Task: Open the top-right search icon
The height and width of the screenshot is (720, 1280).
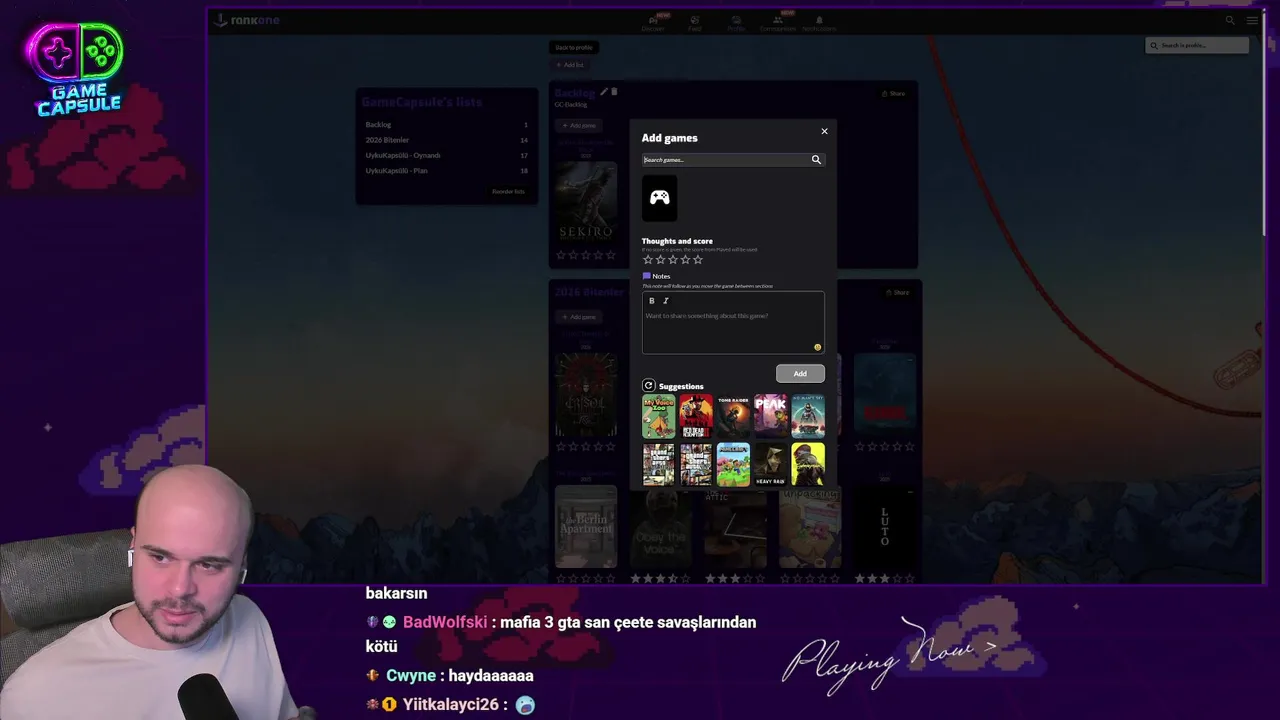Action: [1230, 20]
